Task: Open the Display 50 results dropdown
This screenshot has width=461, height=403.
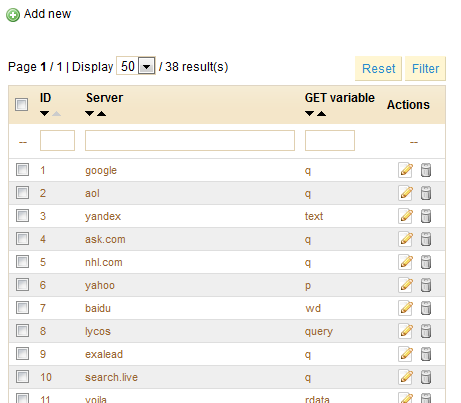Action: point(136,66)
